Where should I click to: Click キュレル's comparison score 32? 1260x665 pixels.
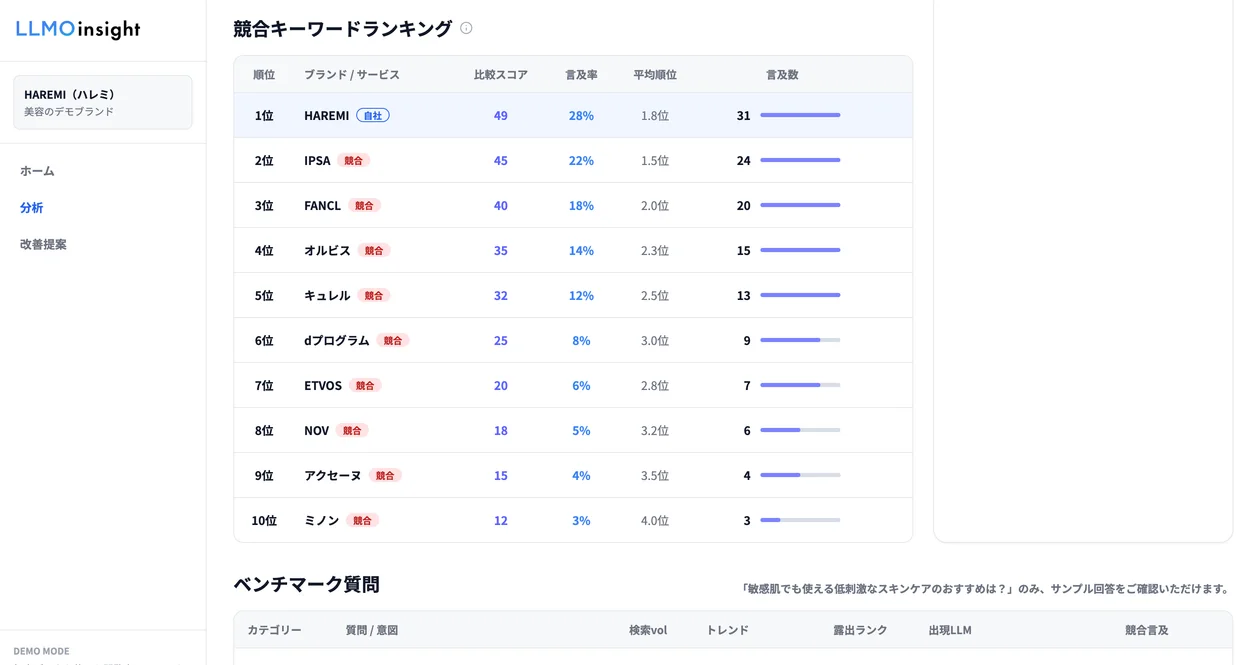501,295
